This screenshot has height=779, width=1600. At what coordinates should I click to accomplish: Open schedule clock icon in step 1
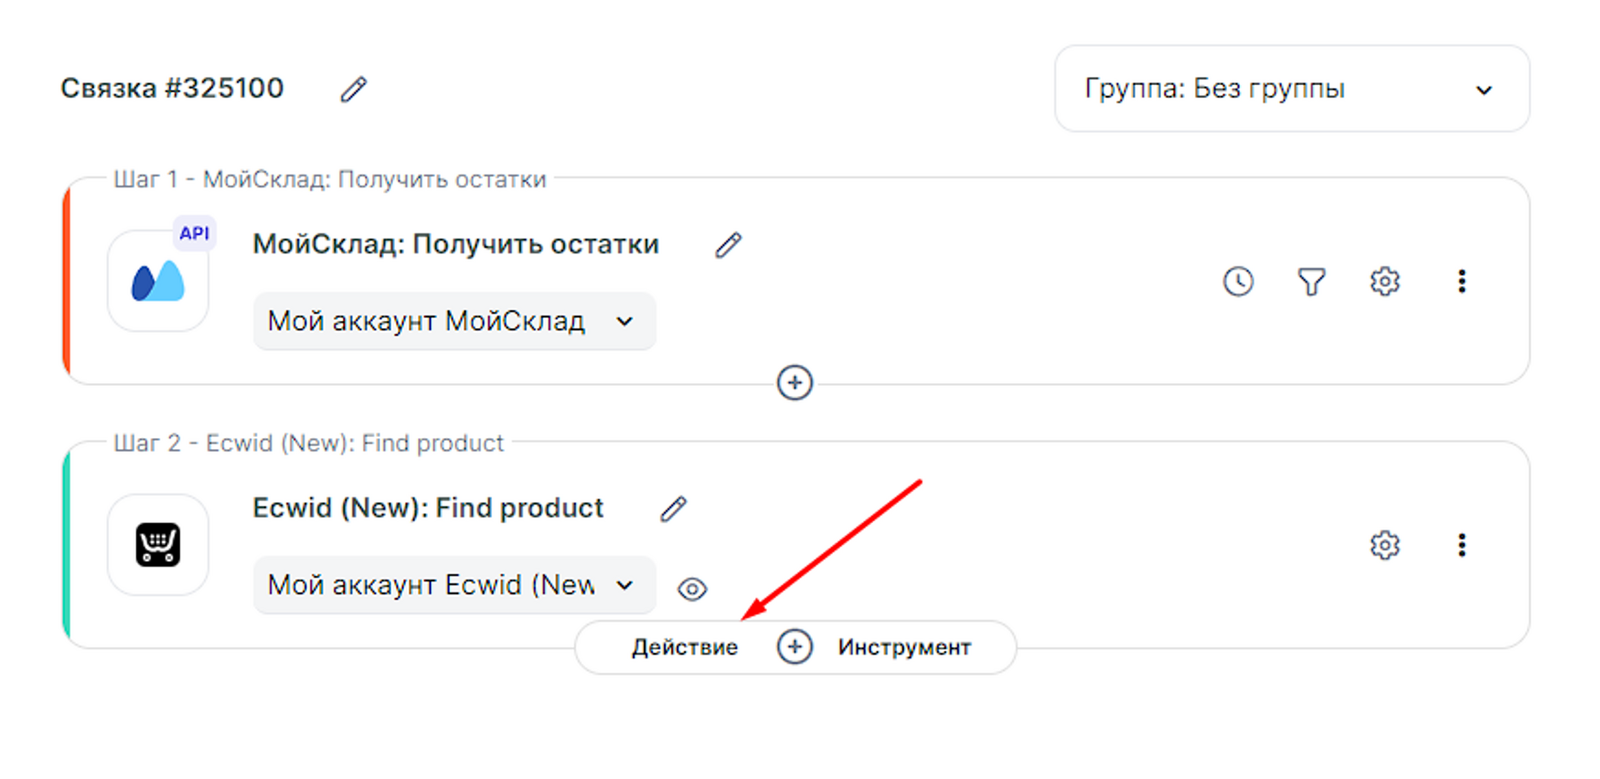click(x=1238, y=282)
